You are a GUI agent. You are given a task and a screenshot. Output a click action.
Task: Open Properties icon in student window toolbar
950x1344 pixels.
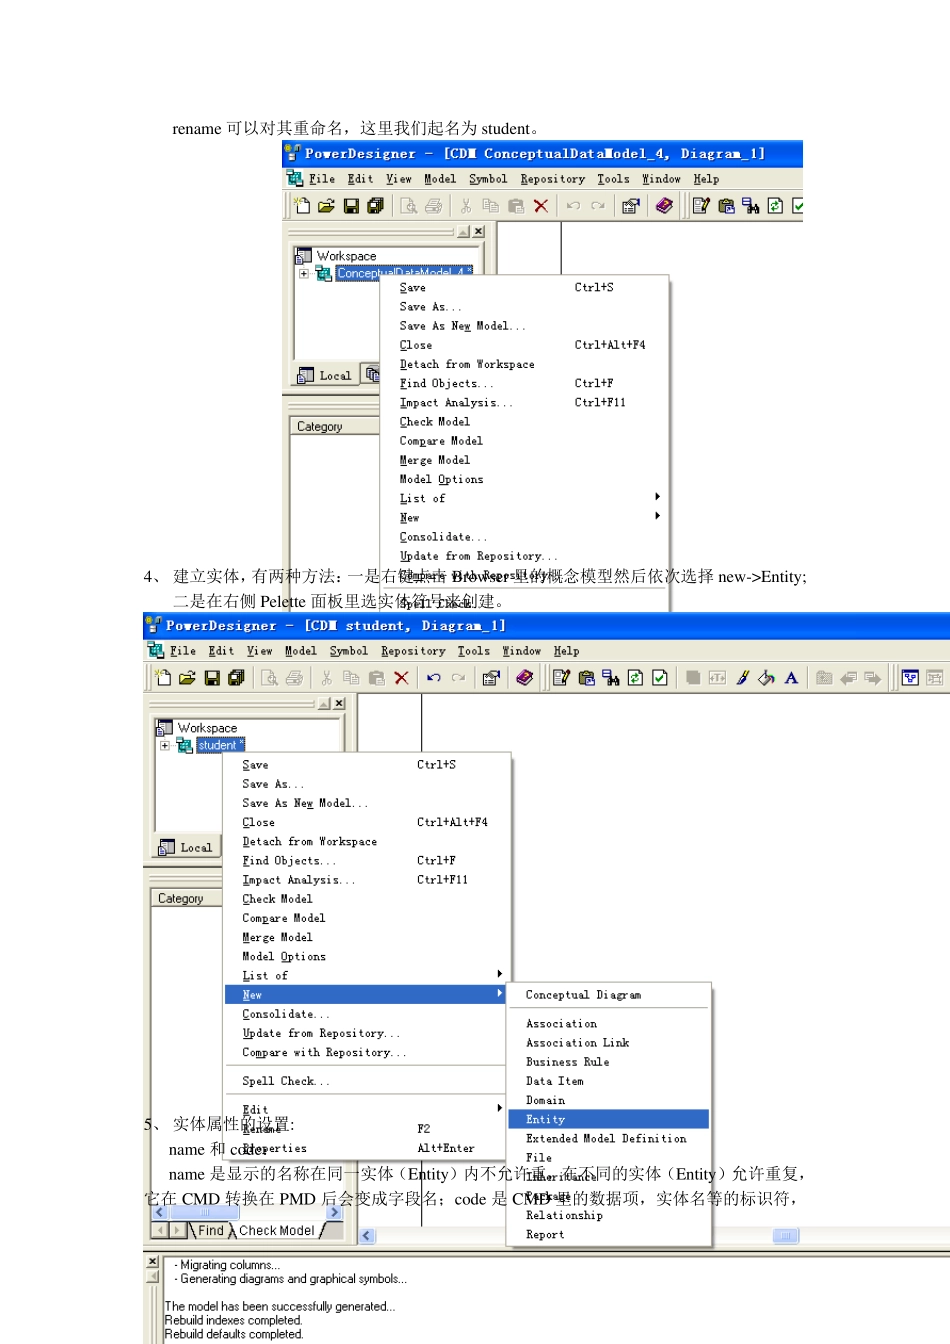pyautogui.click(x=491, y=678)
